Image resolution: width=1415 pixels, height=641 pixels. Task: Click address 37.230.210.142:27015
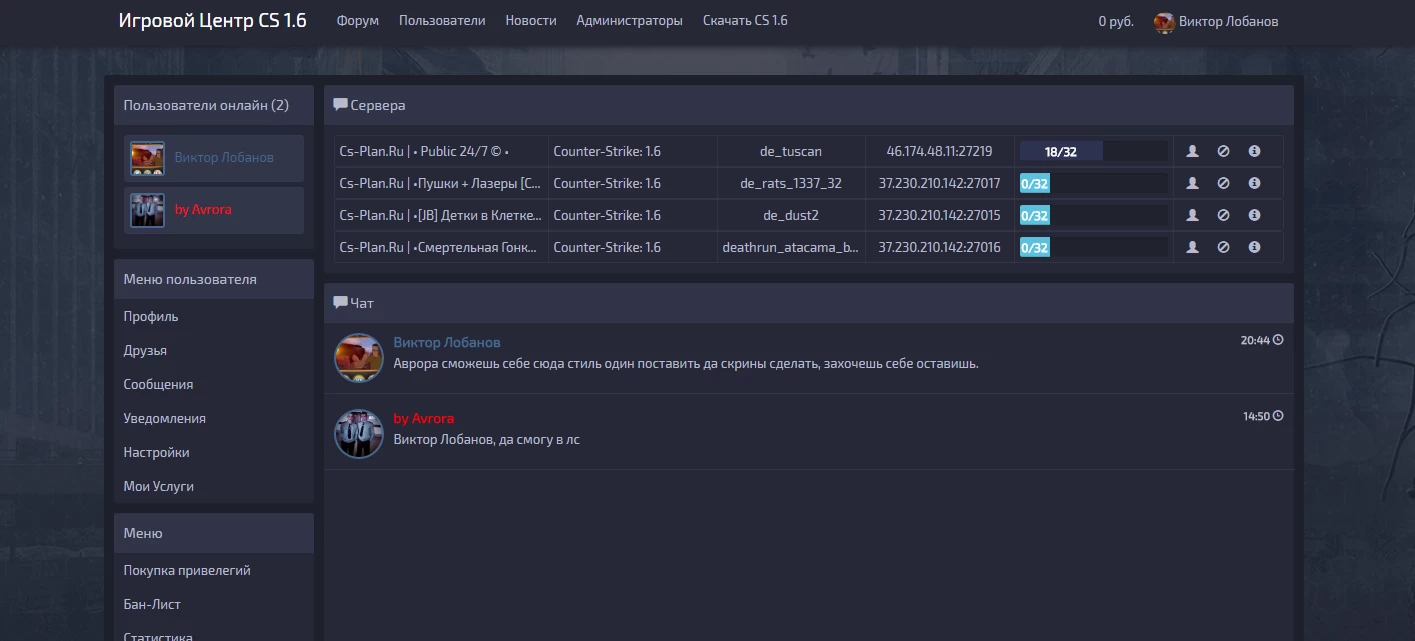(x=940, y=216)
